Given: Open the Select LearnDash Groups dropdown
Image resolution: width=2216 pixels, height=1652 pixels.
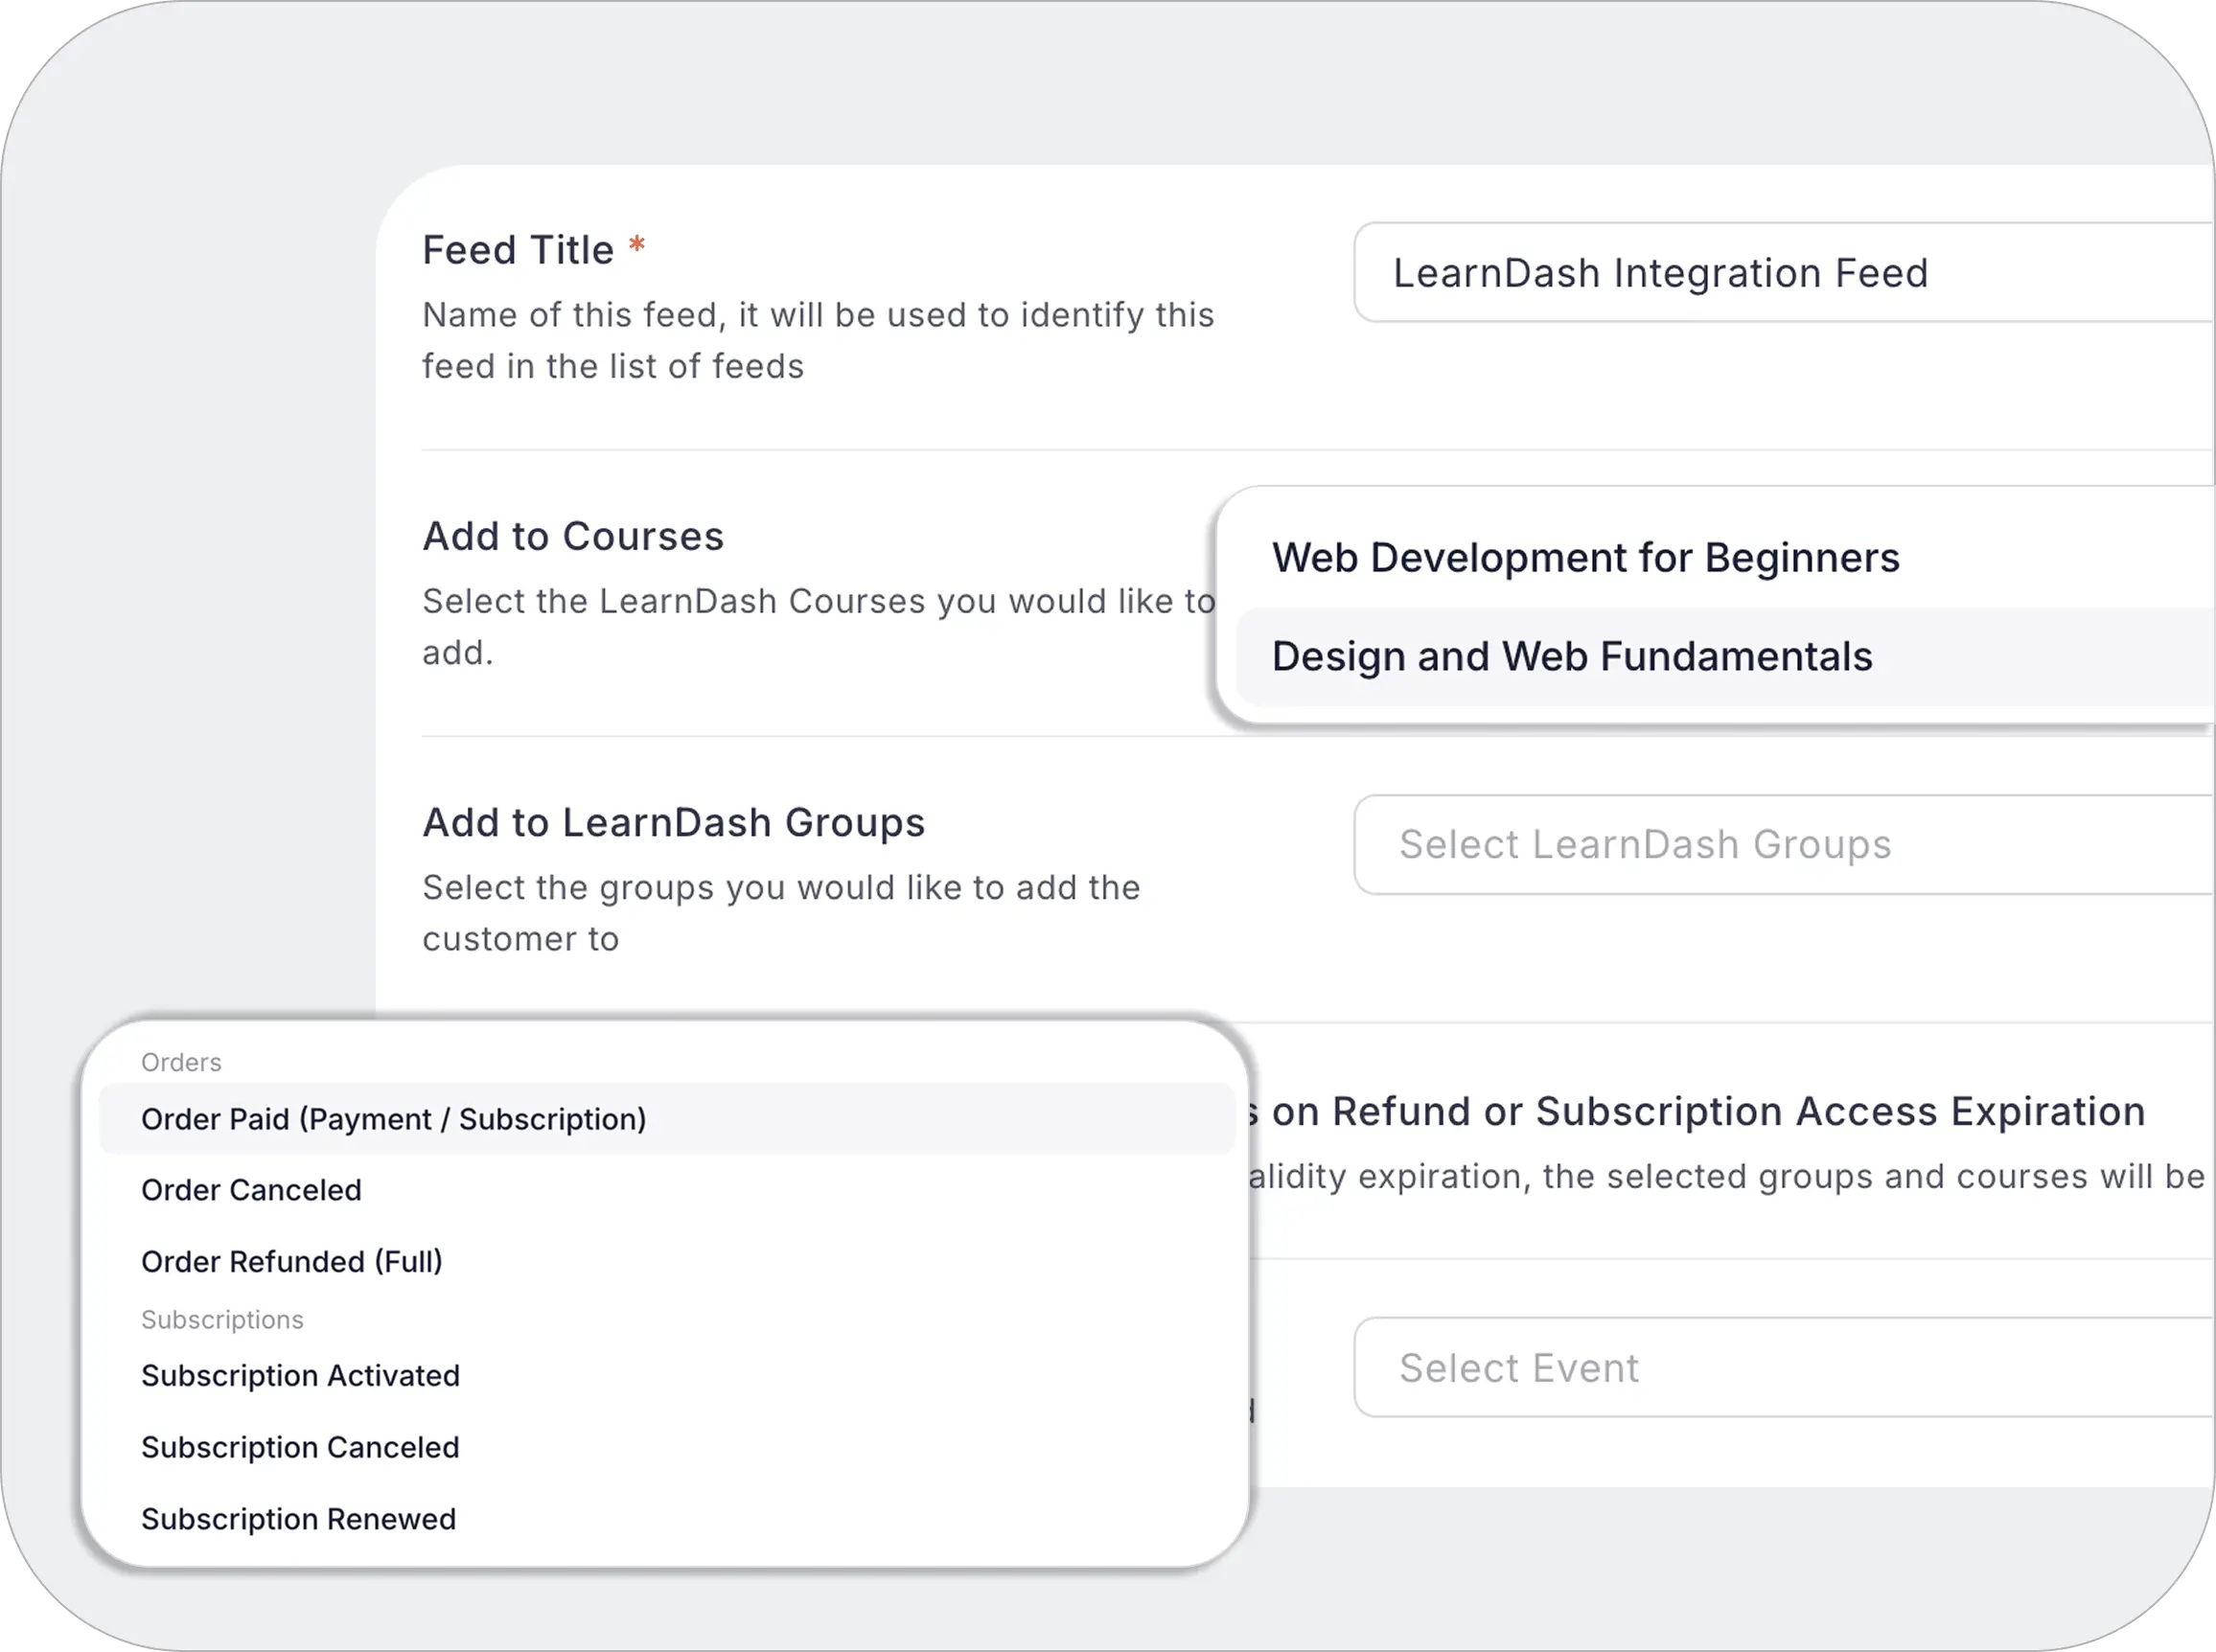Looking at the screenshot, I should tap(1780, 845).
